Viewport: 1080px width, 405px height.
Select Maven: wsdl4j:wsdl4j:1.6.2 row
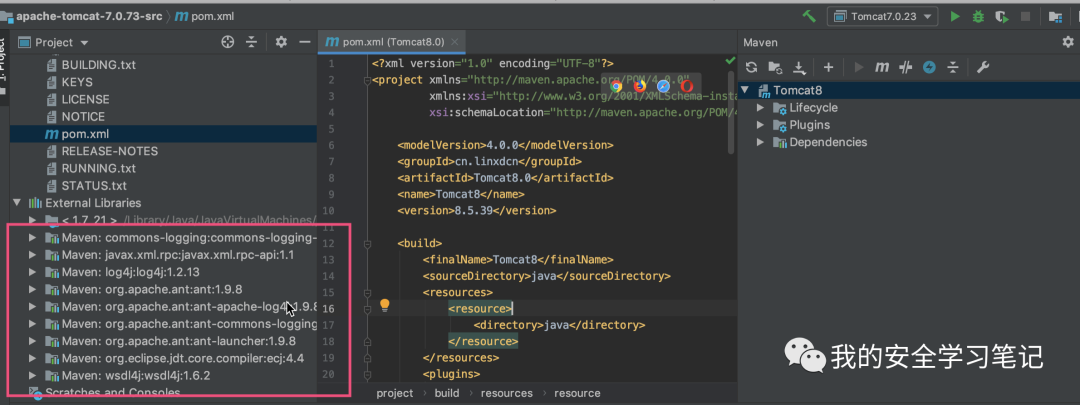click(163, 375)
